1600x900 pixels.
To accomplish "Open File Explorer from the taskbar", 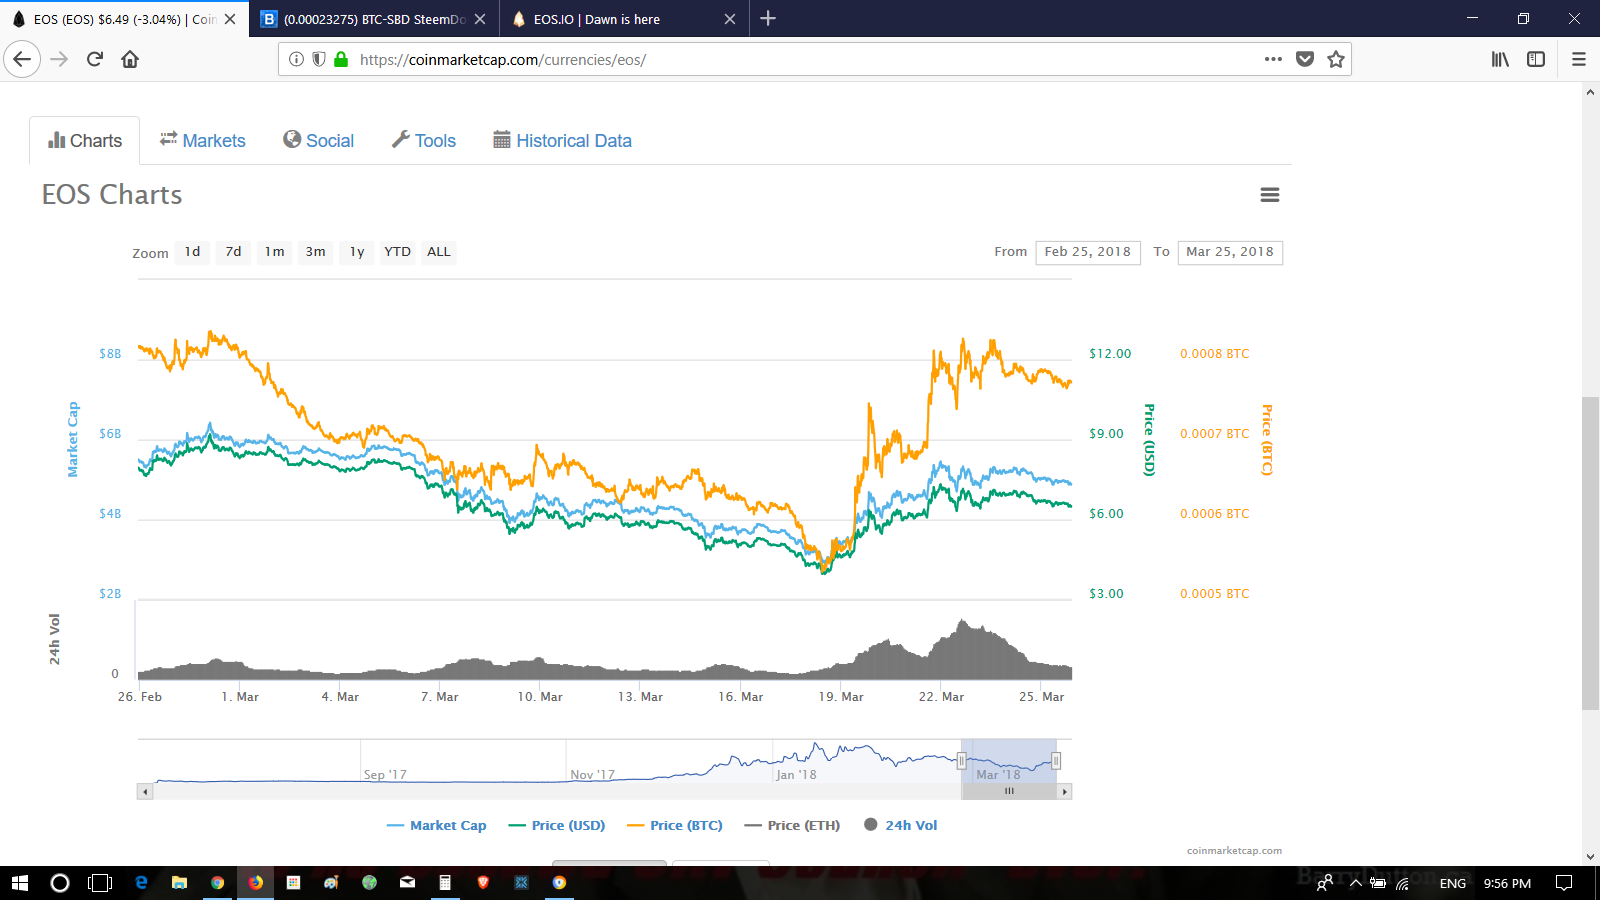I will tap(179, 883).
